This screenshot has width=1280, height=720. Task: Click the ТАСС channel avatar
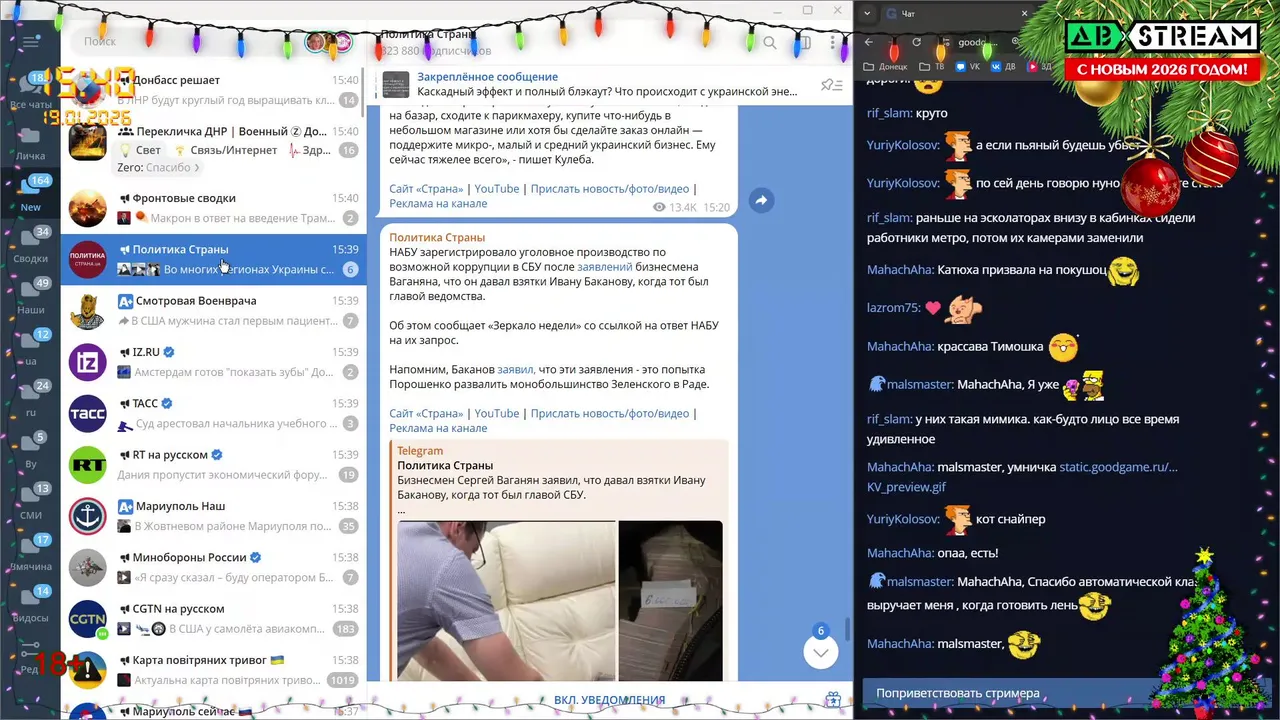click(88, 414)
